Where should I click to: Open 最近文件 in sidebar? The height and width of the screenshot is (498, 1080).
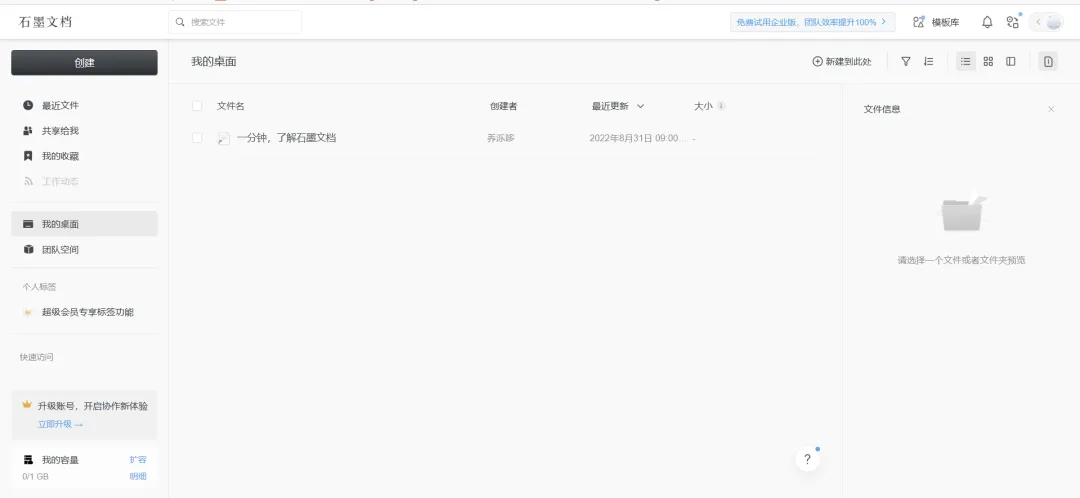pyautogui.click(x=84, y=105)
